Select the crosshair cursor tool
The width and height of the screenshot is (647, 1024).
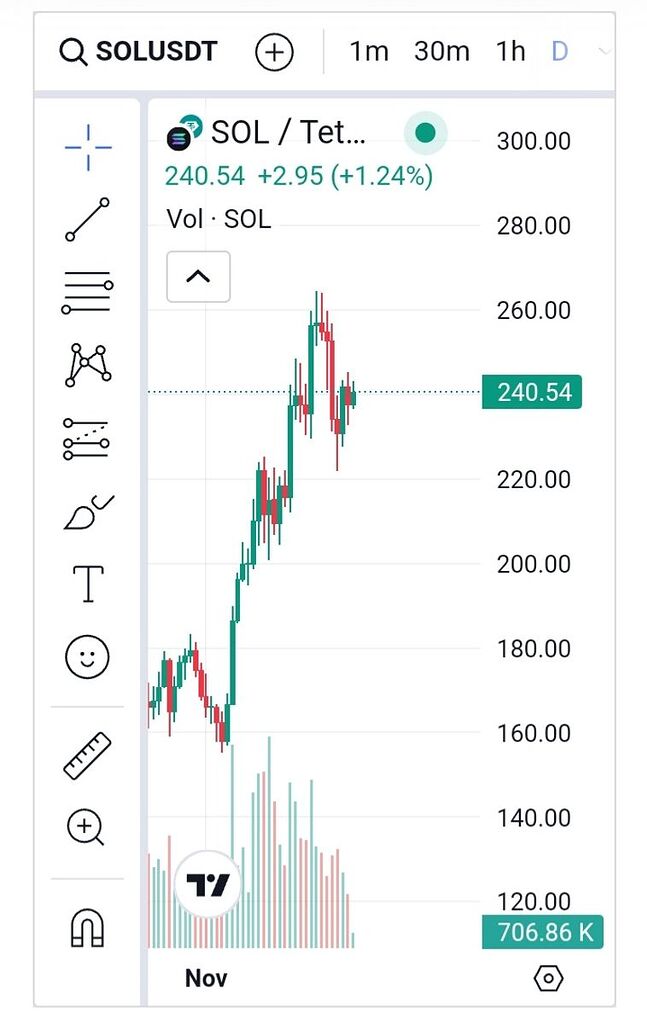[x=88, y=148]
